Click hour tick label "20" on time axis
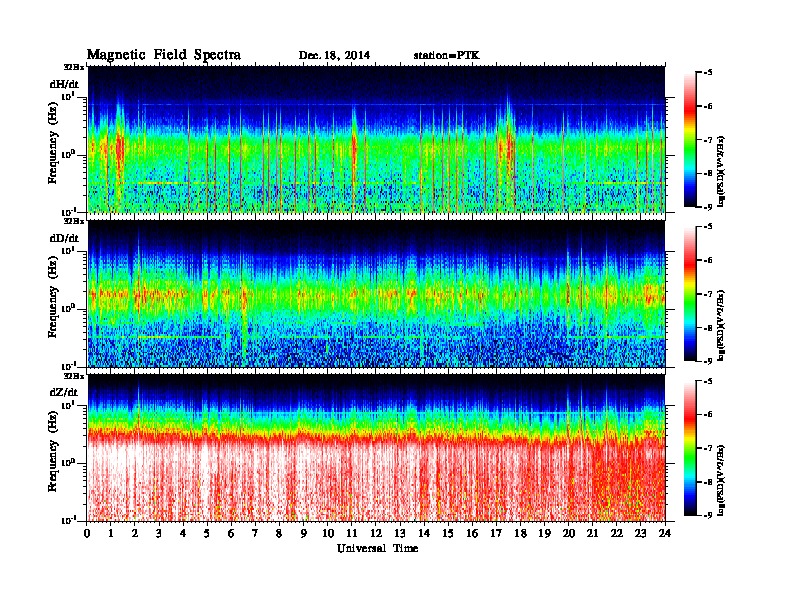The height and width of the screenshot is (612, 792). (569, 533)
